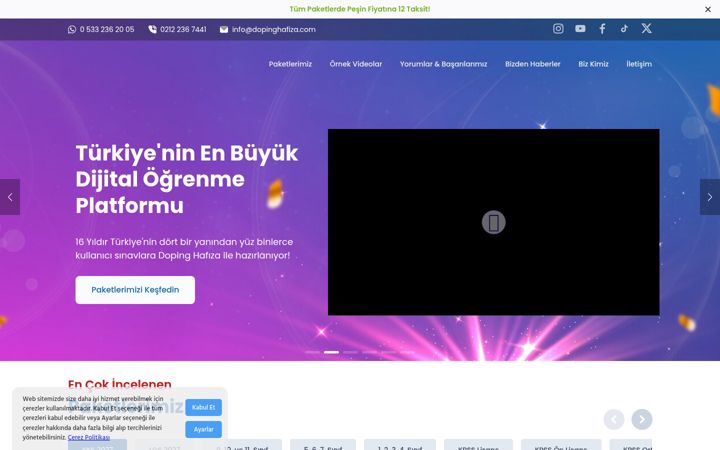Select the KPSS Lisans tab

[x=478, y=445]
